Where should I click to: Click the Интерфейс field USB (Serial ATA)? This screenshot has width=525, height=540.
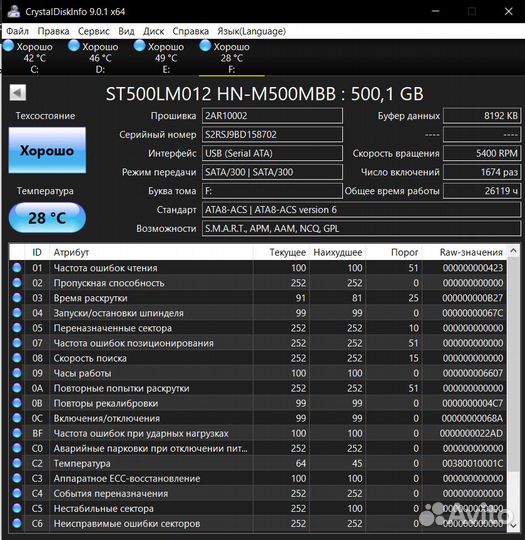(272, 153)
